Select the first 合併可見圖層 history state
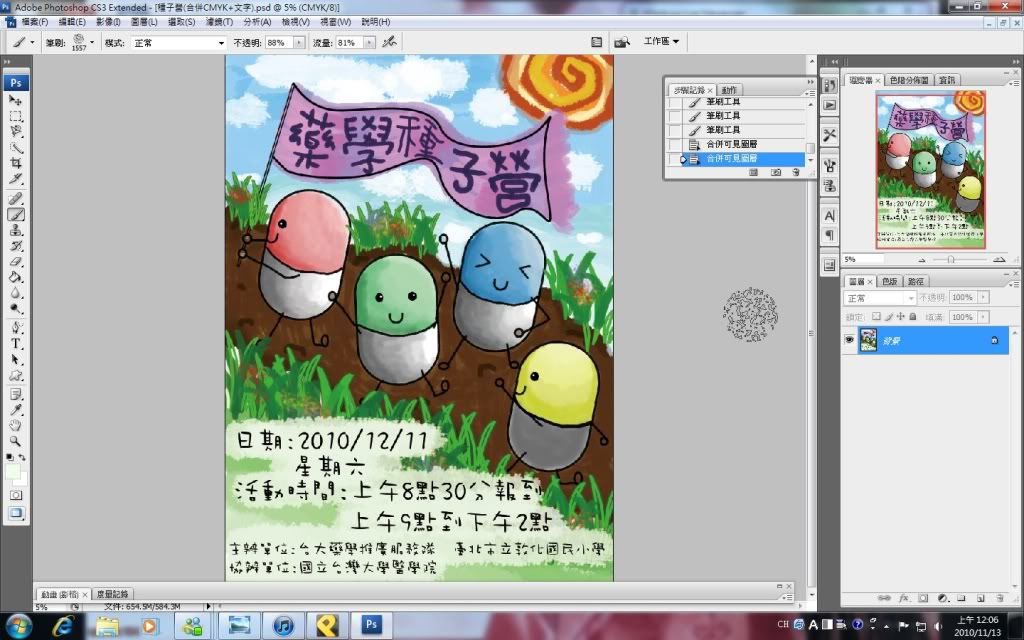 [x=731, y=144]
